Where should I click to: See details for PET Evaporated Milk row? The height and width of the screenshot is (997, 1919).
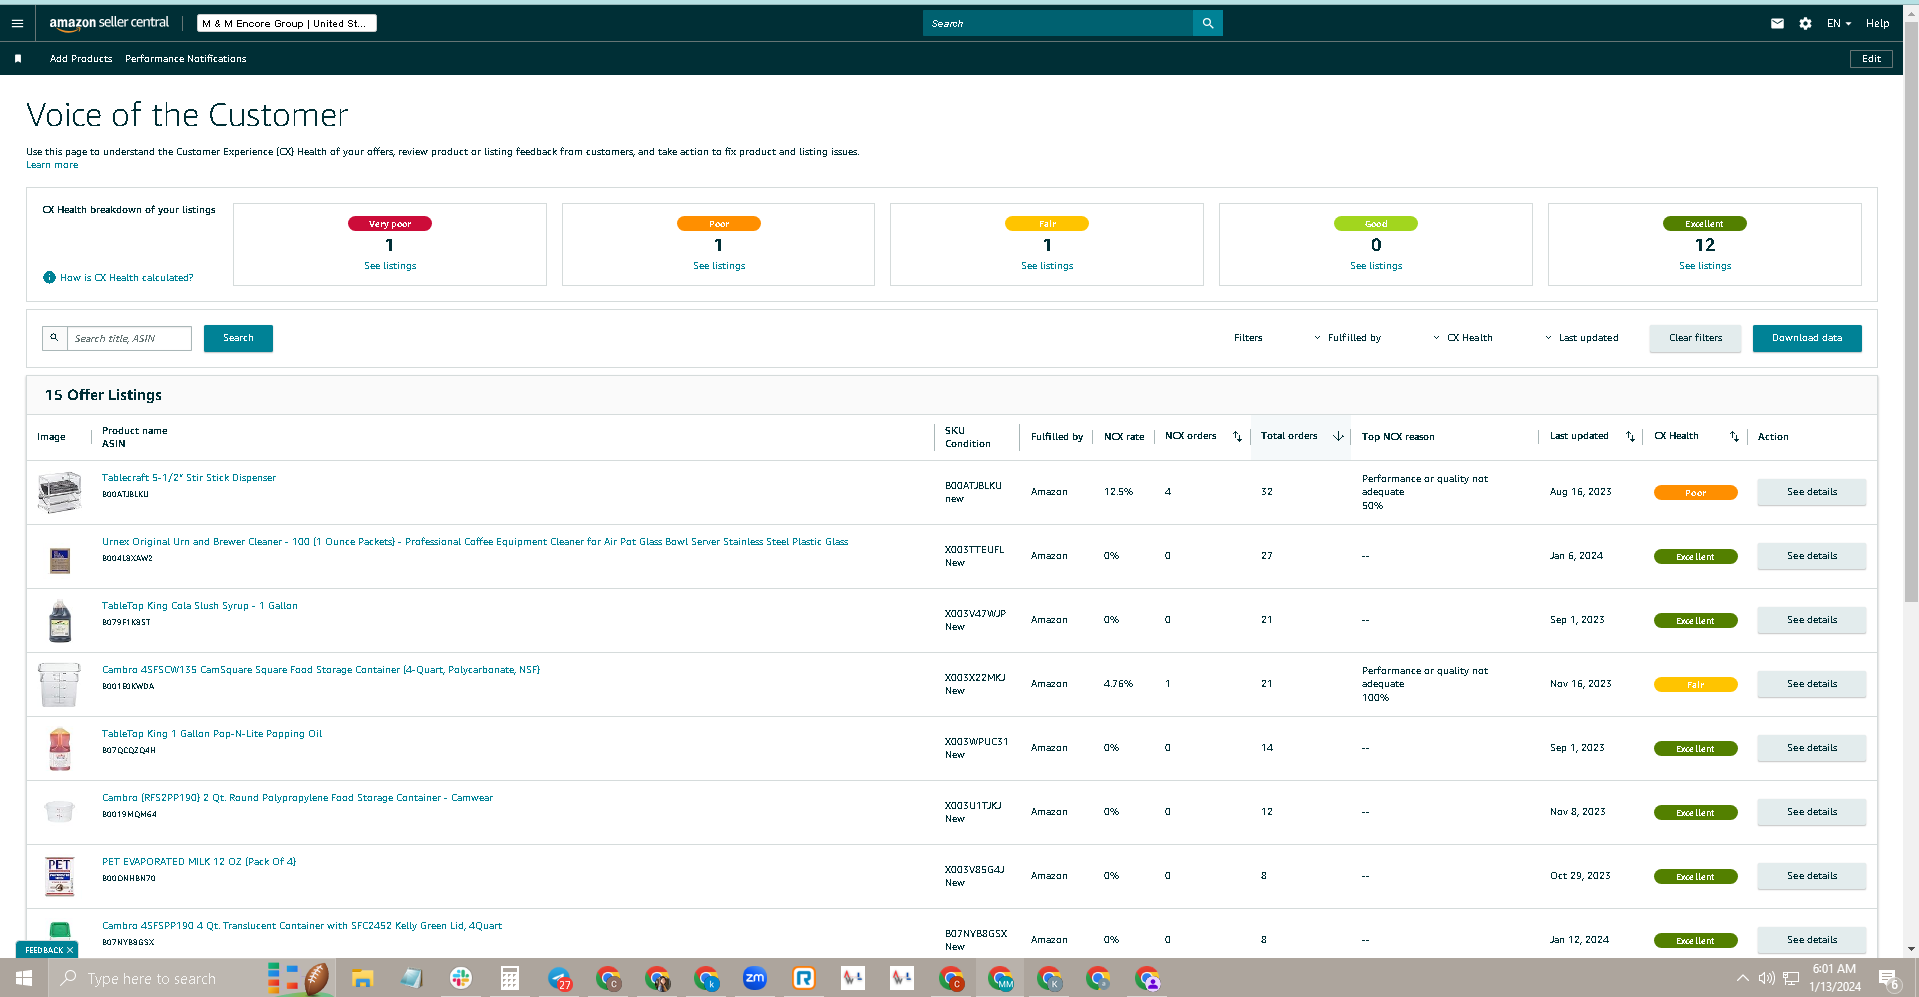(x=1812, y=876)
